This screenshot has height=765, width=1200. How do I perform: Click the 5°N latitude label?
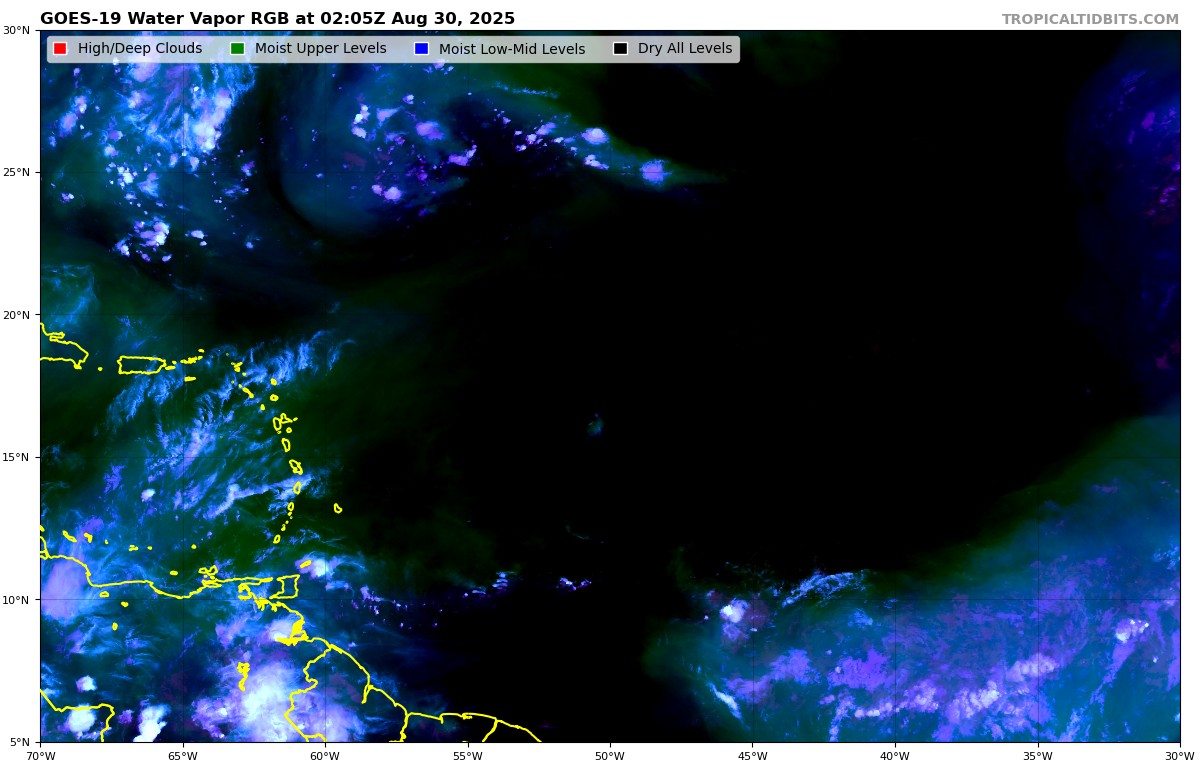pyautogui.click(x=20, y=742)
